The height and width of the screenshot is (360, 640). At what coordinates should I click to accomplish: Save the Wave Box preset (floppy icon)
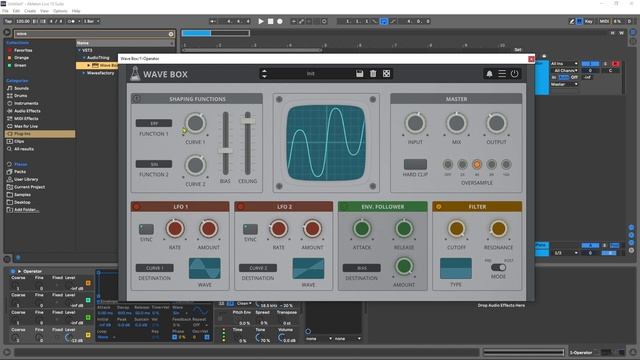click(359, 74)
